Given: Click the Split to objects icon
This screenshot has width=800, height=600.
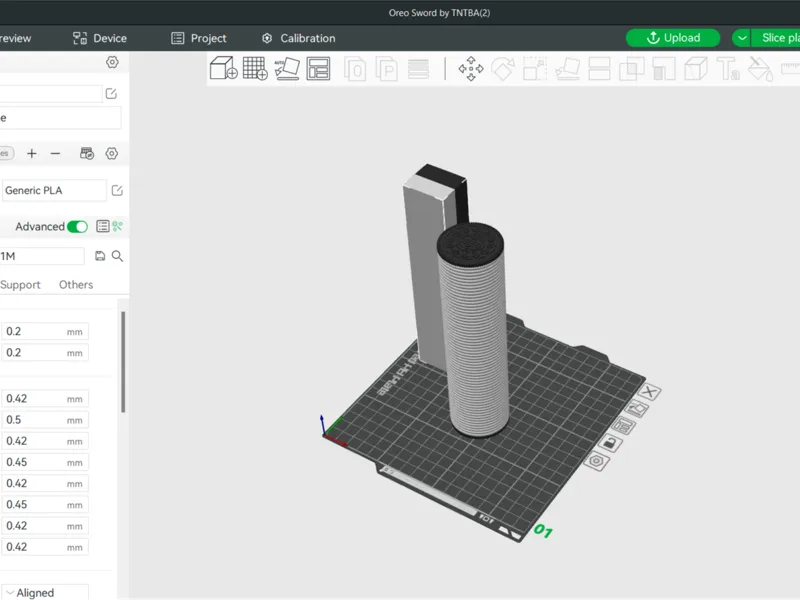Looking at the screenshot, I should [355, 69].
